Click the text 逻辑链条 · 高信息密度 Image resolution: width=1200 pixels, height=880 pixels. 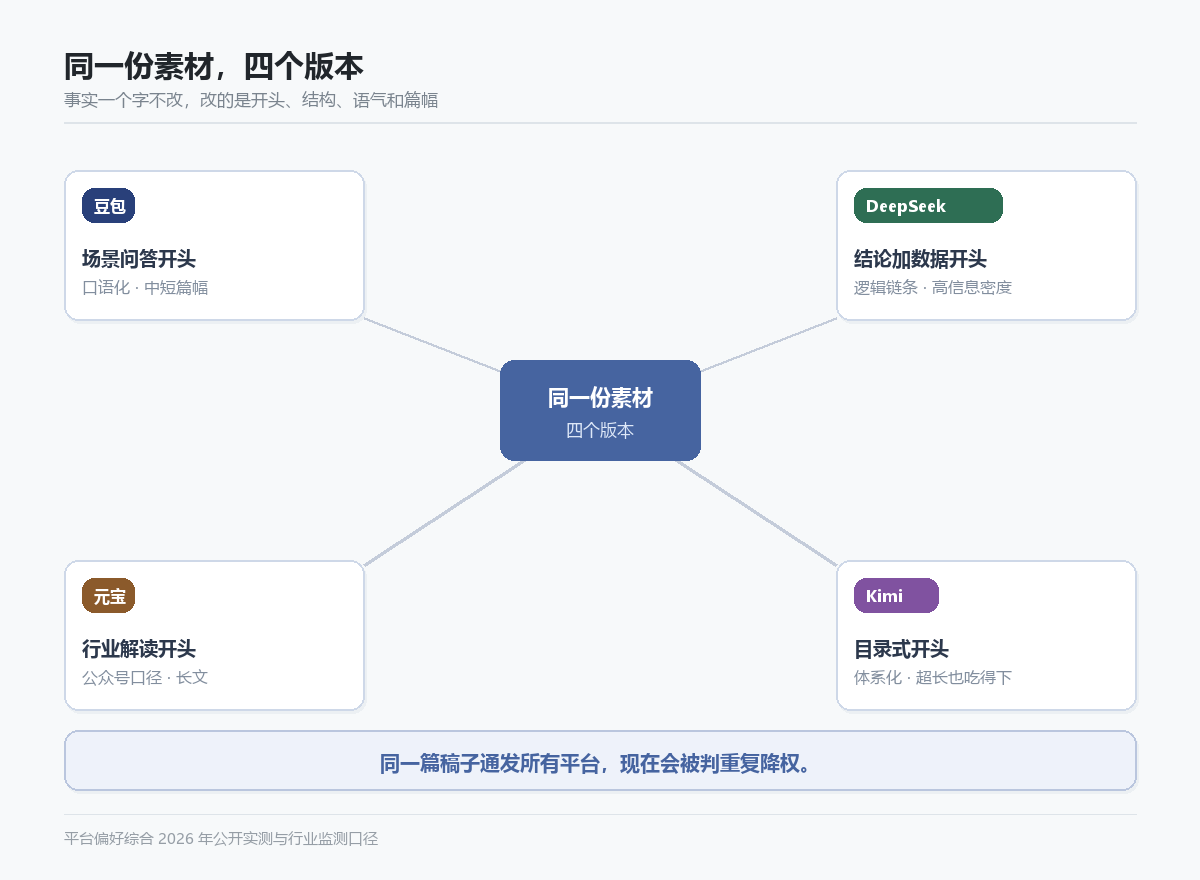coord(933,288)
